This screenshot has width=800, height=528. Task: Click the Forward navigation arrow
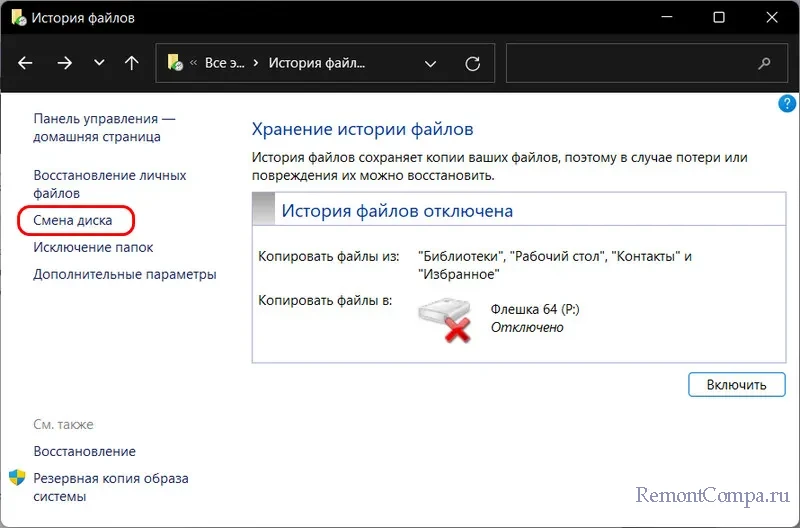click(x=64, y=63)
